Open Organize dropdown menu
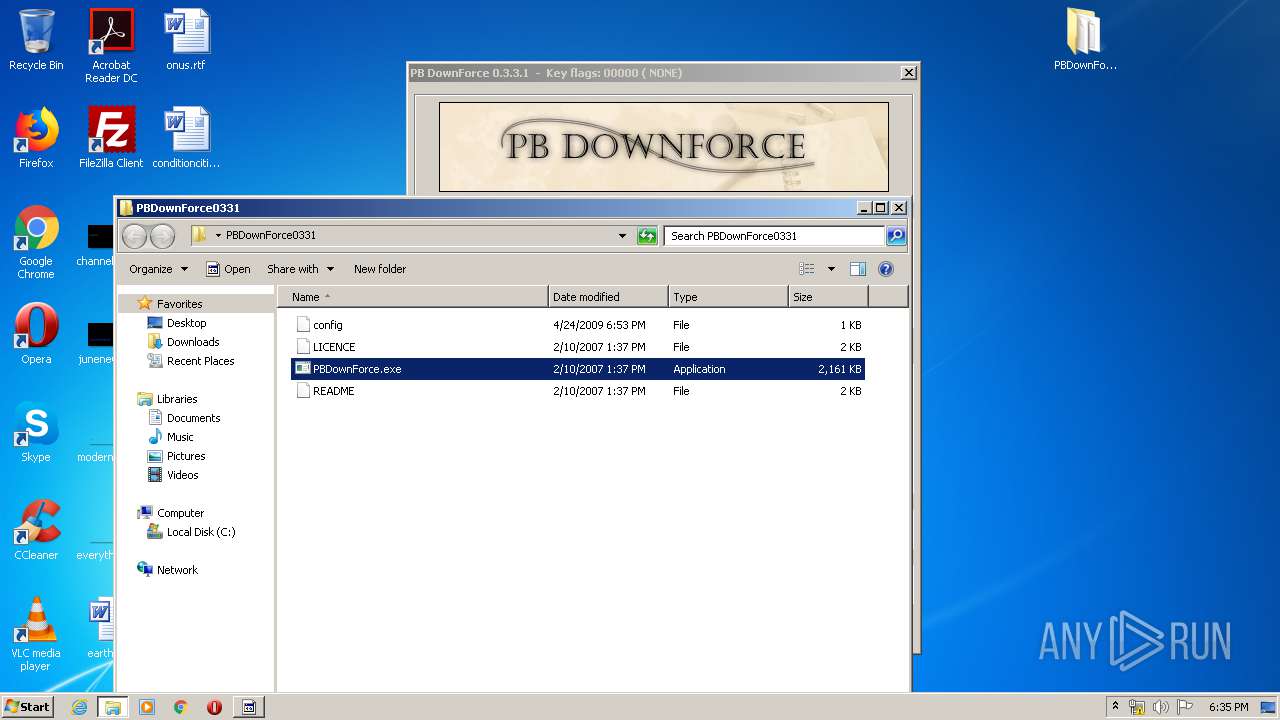The height and width of the screenshot is (720, 1280). (x=158, y=269)
